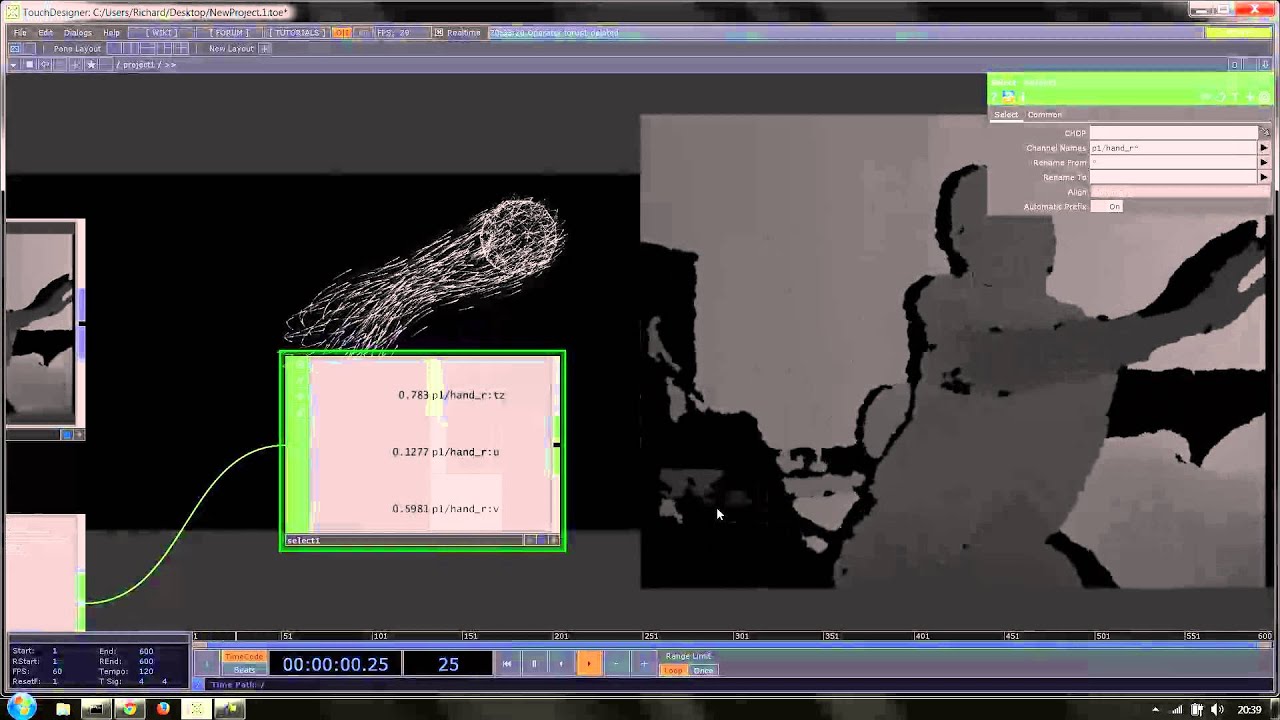Toggle the Realtime checkbox
The height and width of the screenshot is (720, 1280).
click(439, 33)
